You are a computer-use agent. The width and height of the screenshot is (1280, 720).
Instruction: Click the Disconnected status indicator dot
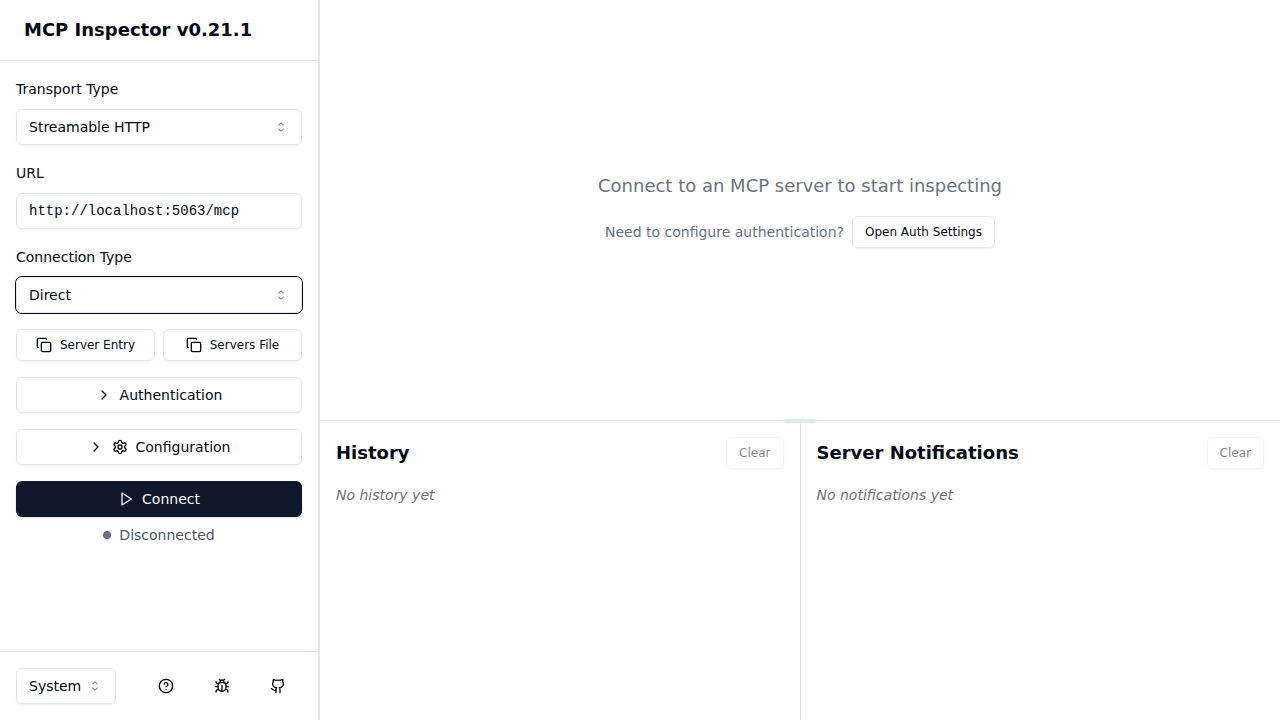[107, 534]
